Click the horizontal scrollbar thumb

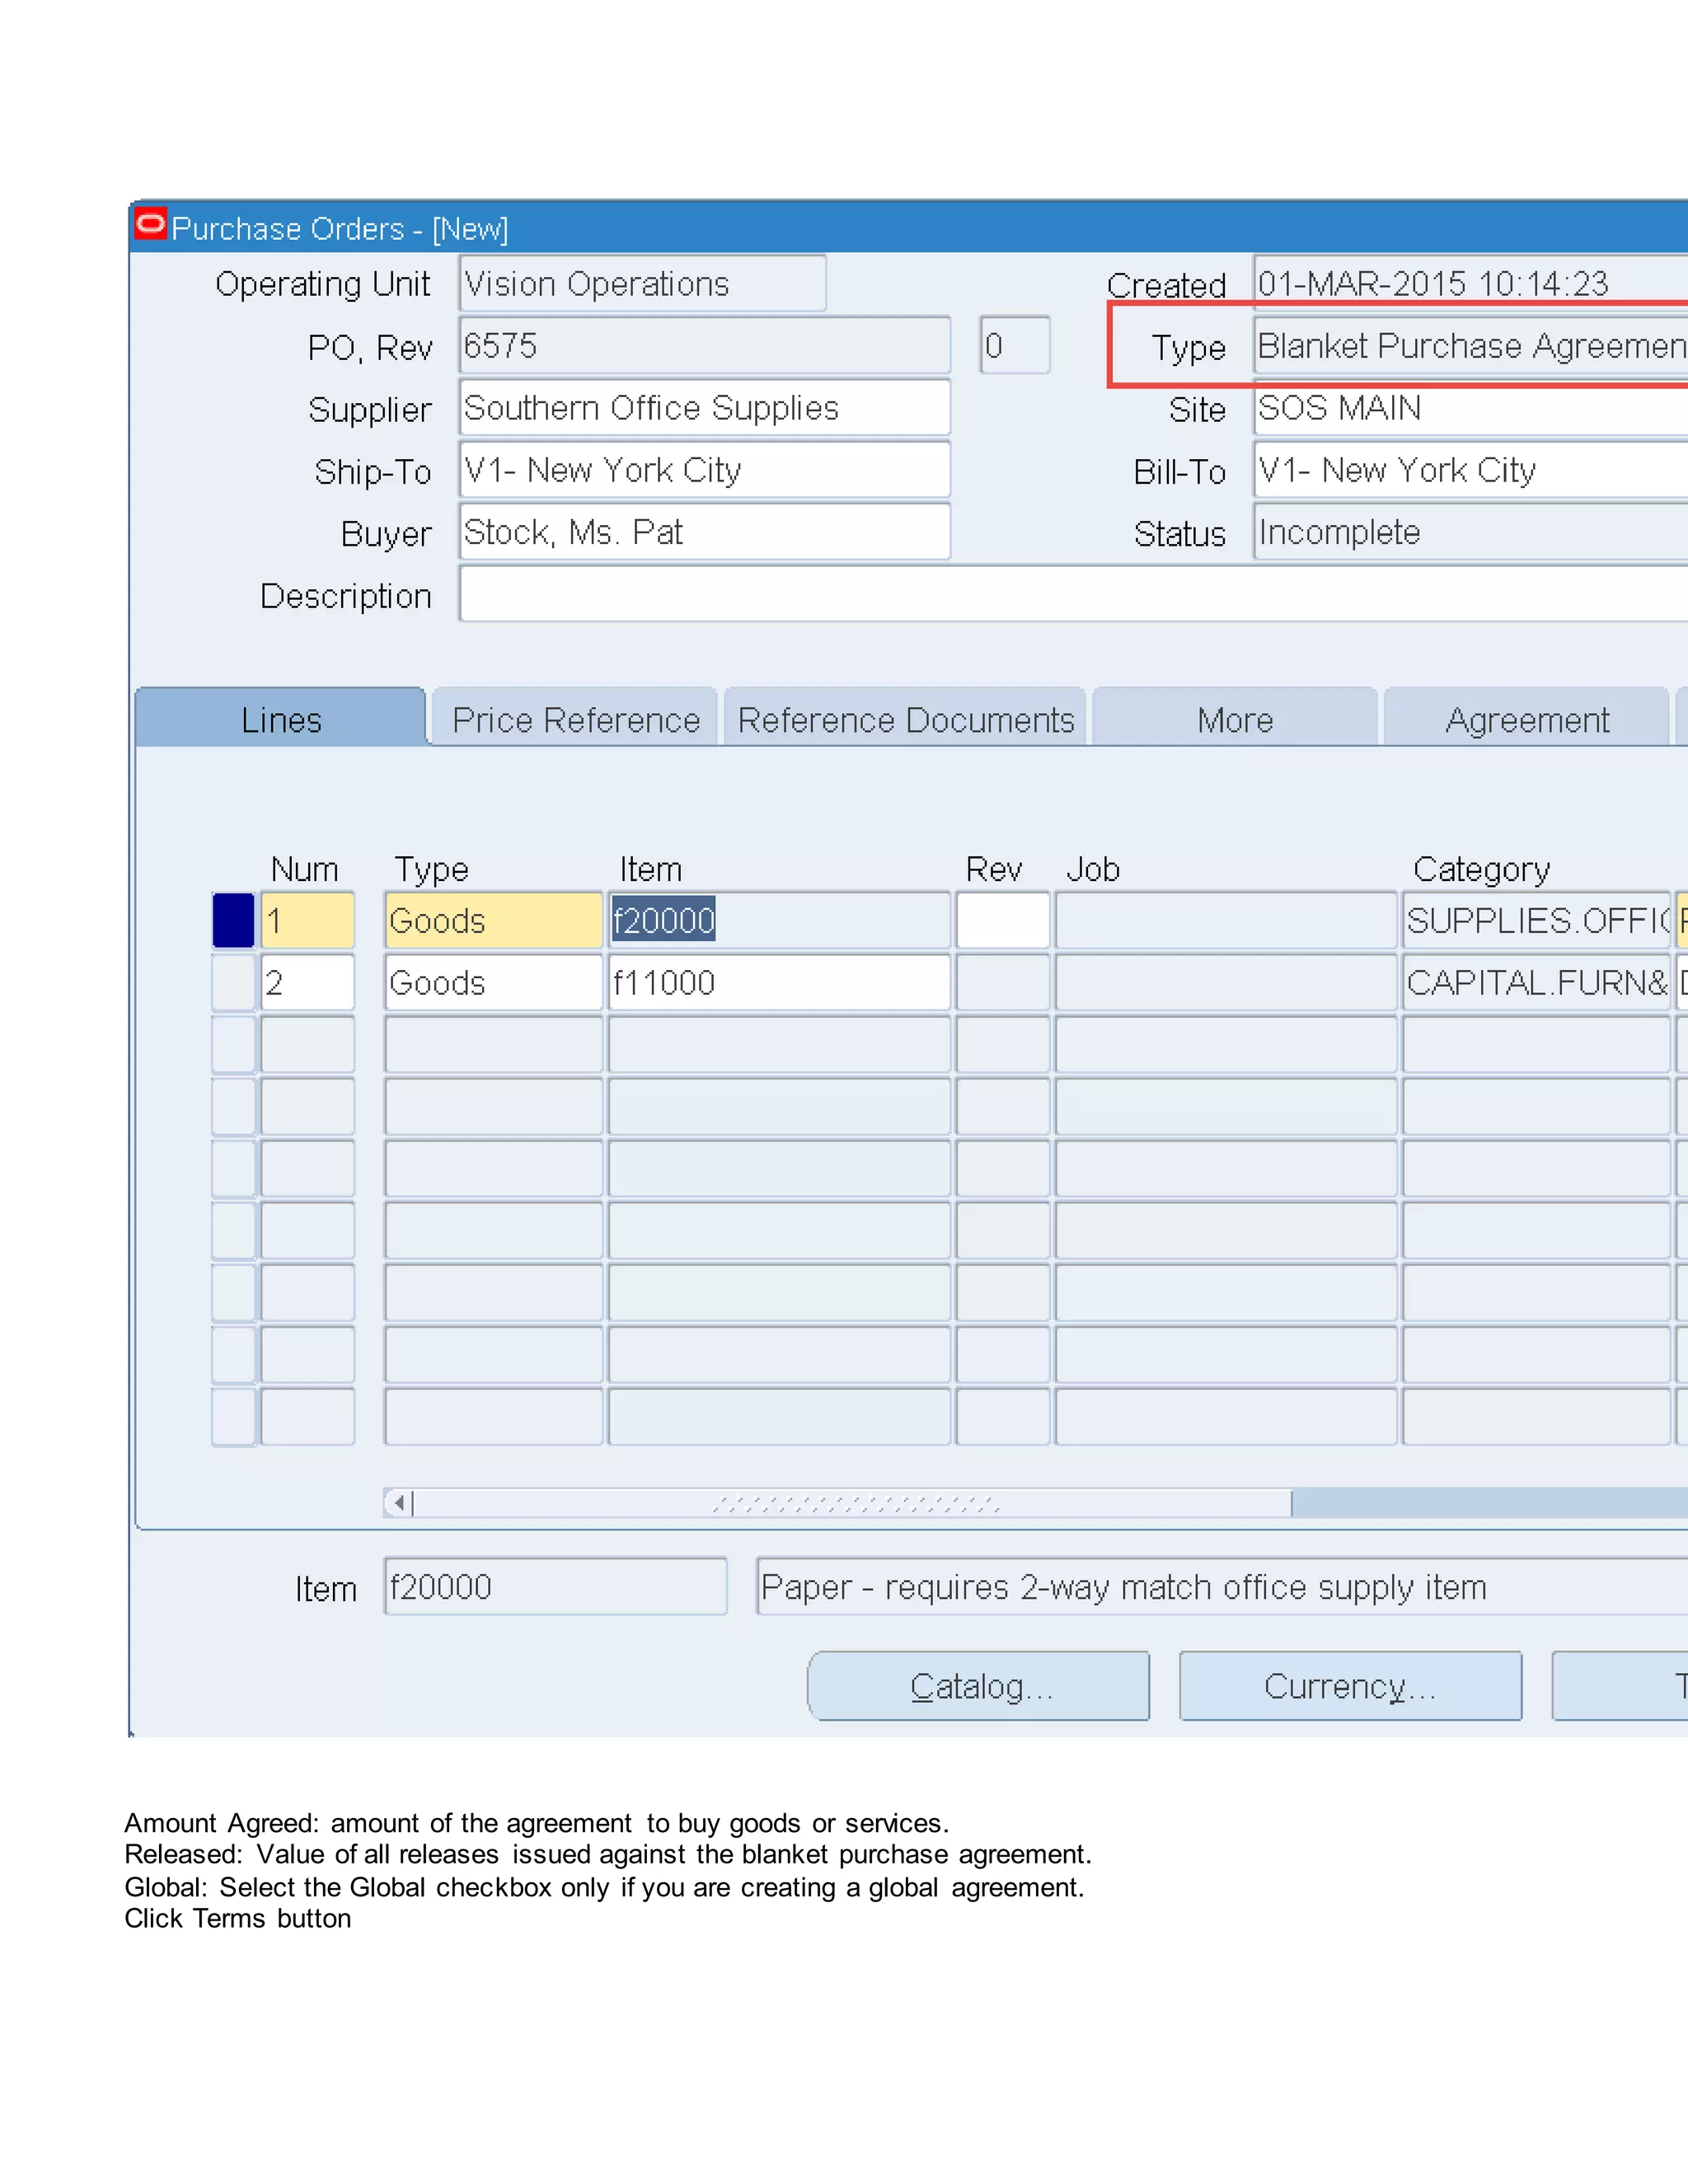click(853, 1503)
